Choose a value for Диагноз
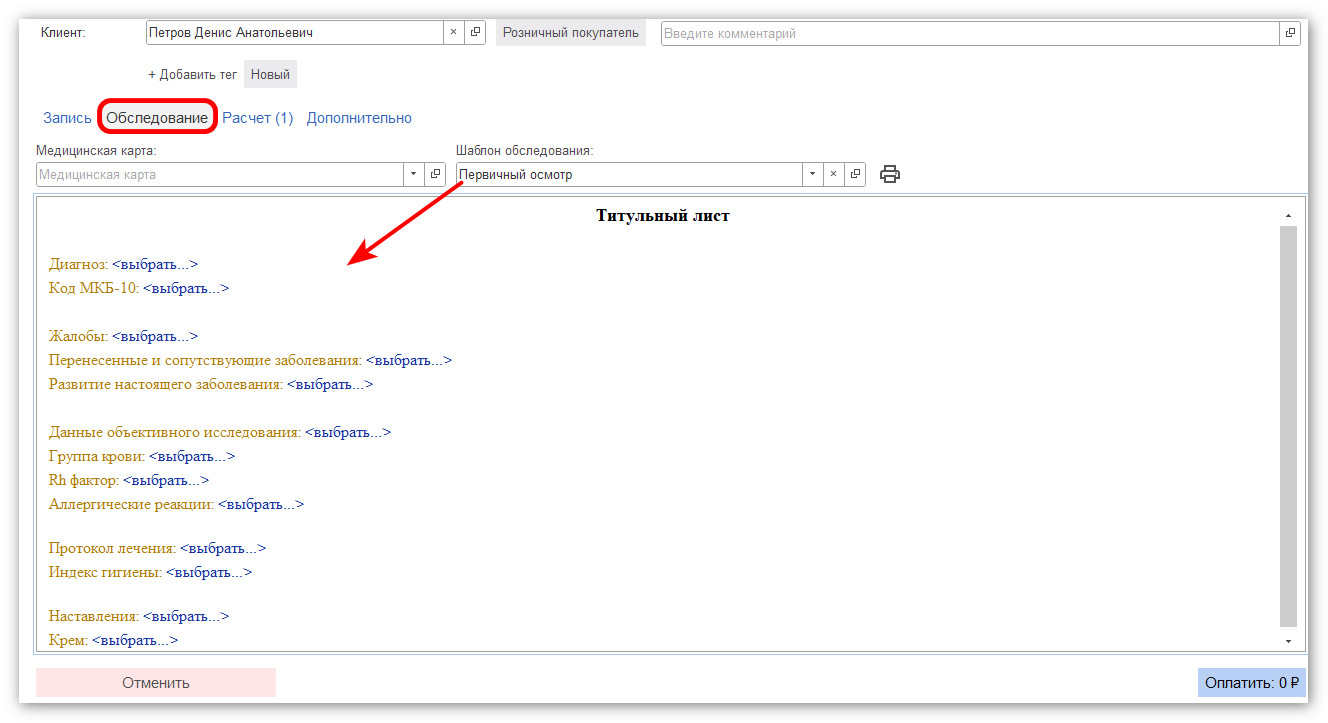The height and width of the screenshot is (723, 1328). pyautogui.click(x=155, y=265)
